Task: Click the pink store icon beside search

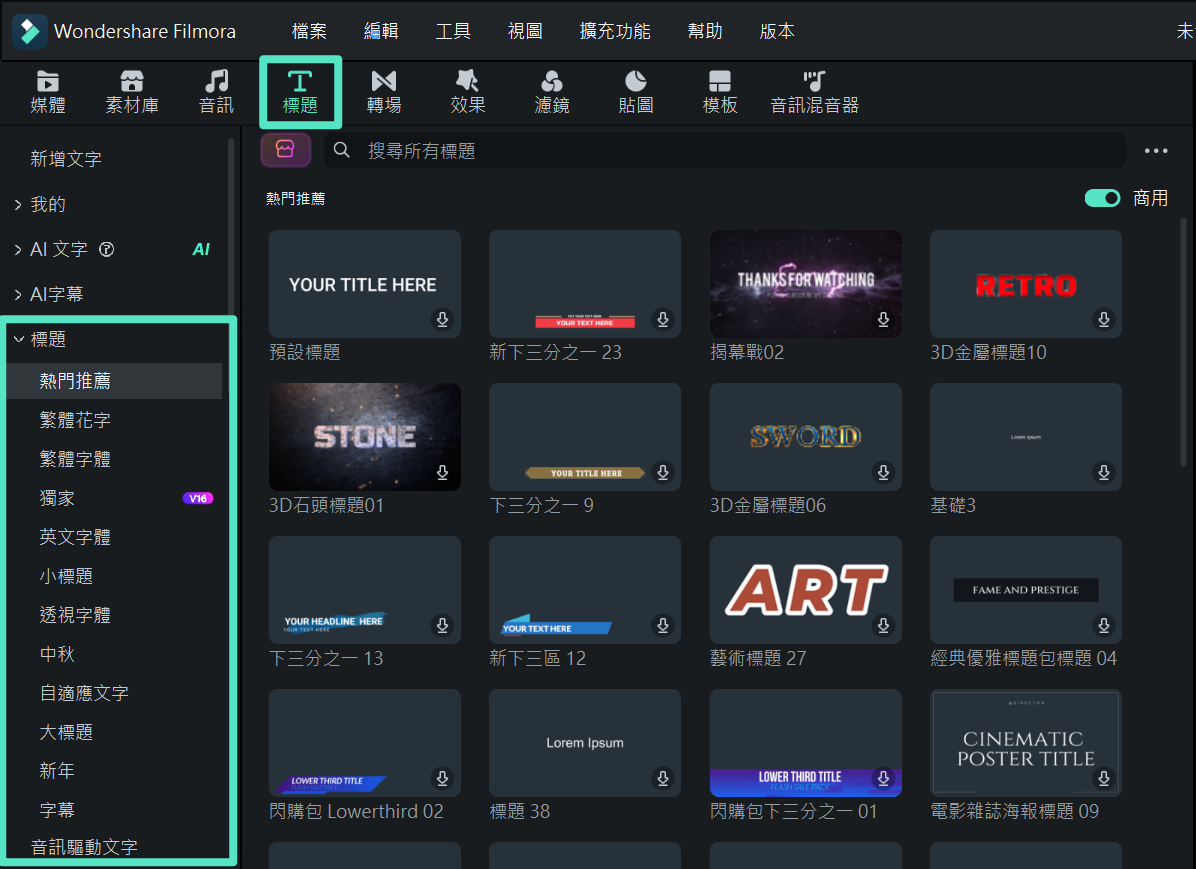Action: click(285, 150)
